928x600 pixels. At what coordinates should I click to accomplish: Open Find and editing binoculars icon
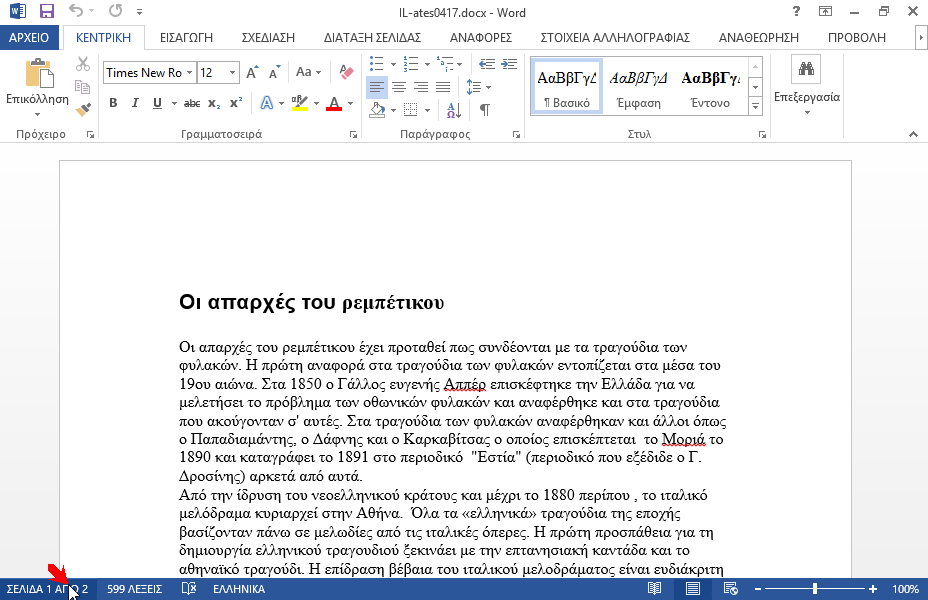point(806,69)
